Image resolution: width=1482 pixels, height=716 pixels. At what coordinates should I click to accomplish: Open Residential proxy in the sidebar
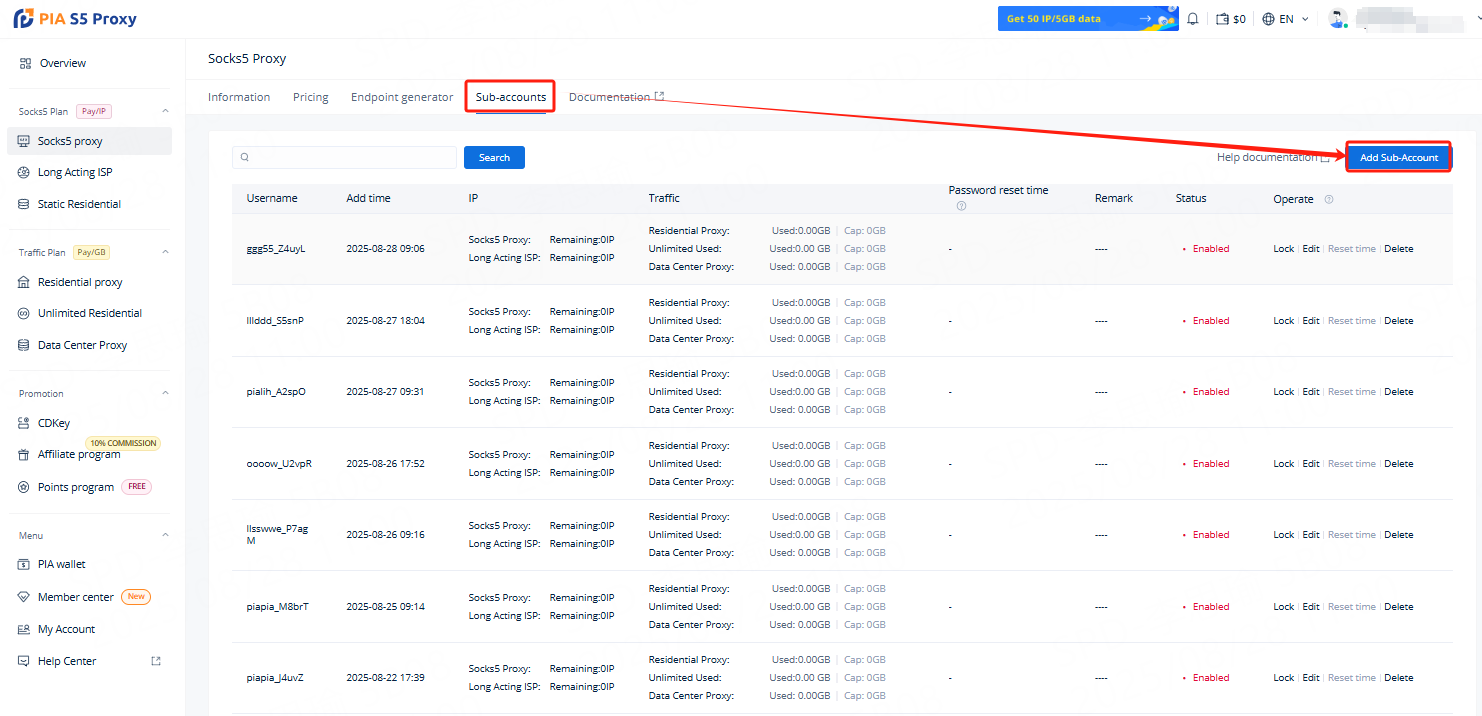tap(80, 282)
